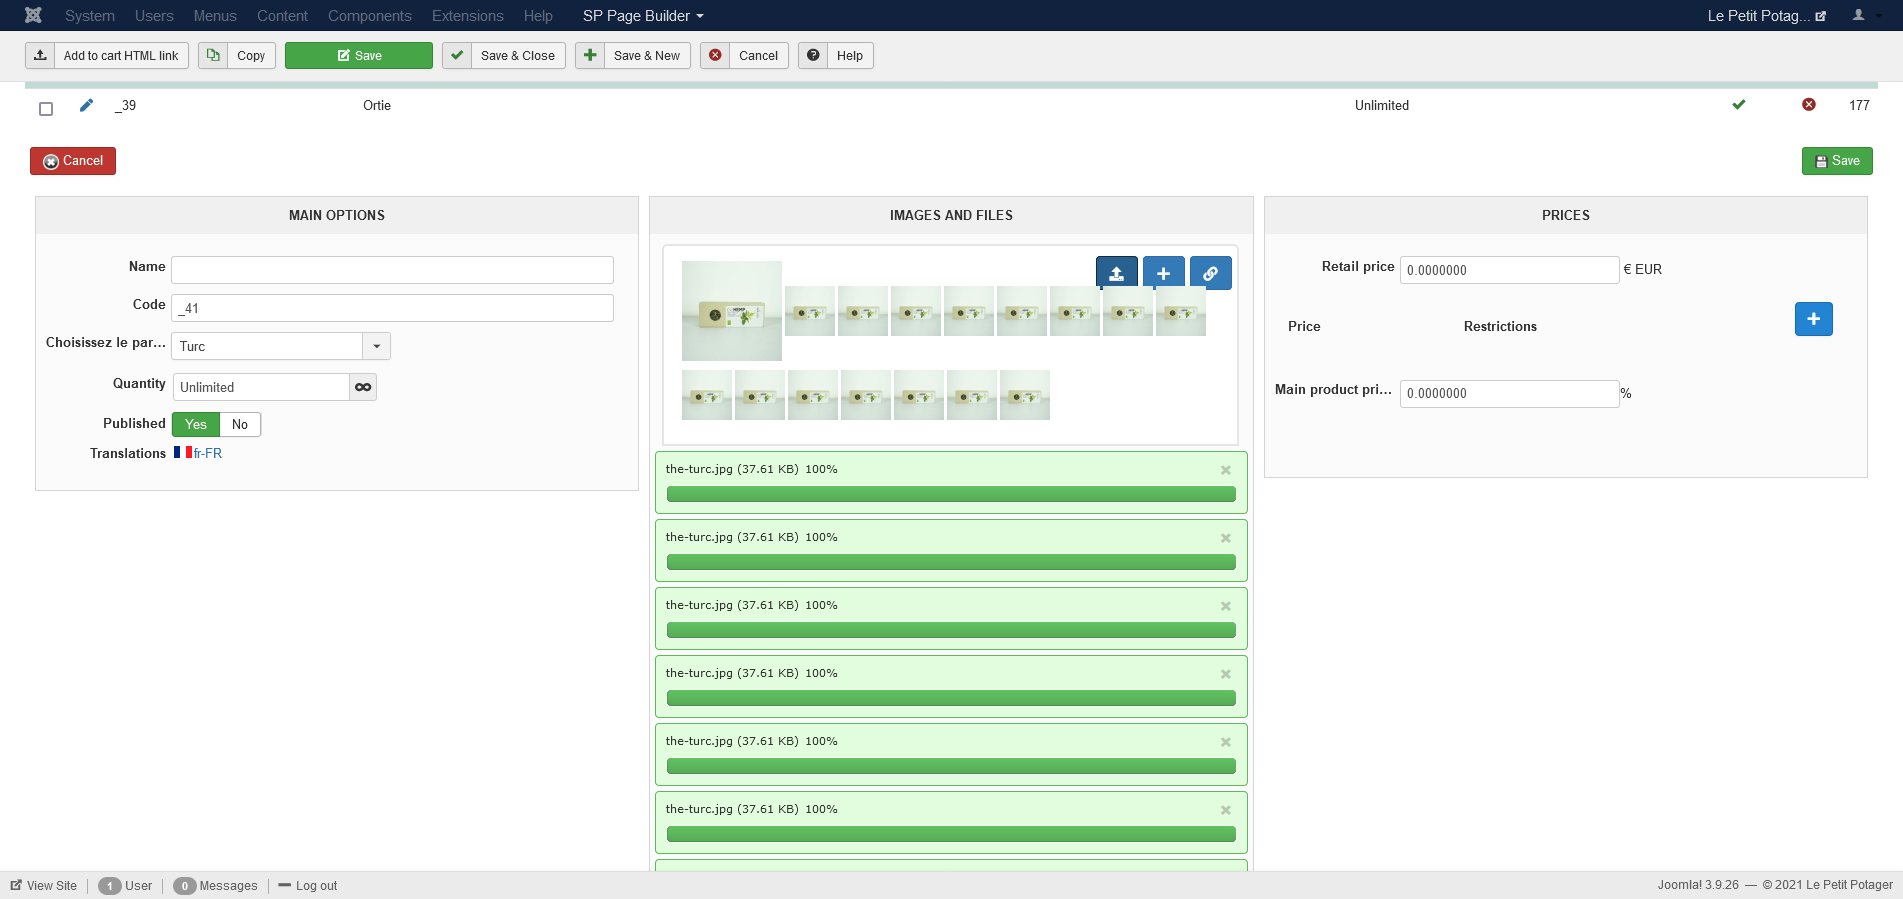Click the red X icon in Ortie row

(1808, 105)
